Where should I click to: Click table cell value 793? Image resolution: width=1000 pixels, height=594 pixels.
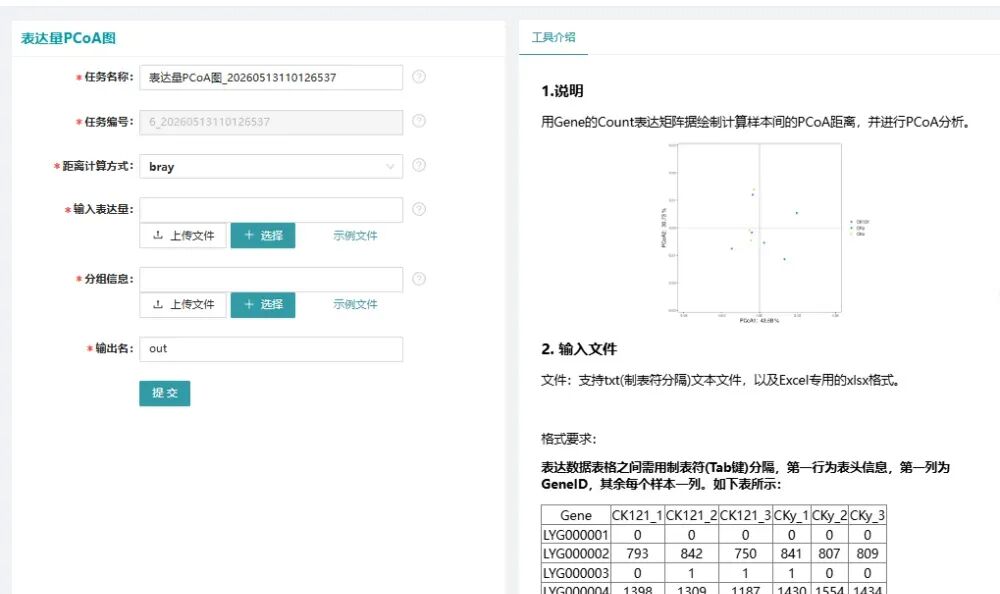coord(637,554)
